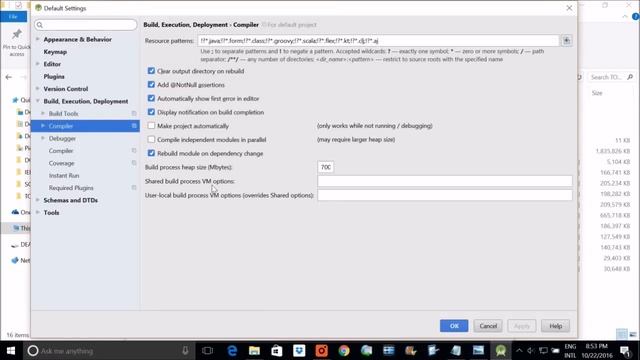The width and height of the screenshot is (640, 360).
Task: Select Instant Run settings item
Action: (x=64, y=176)
